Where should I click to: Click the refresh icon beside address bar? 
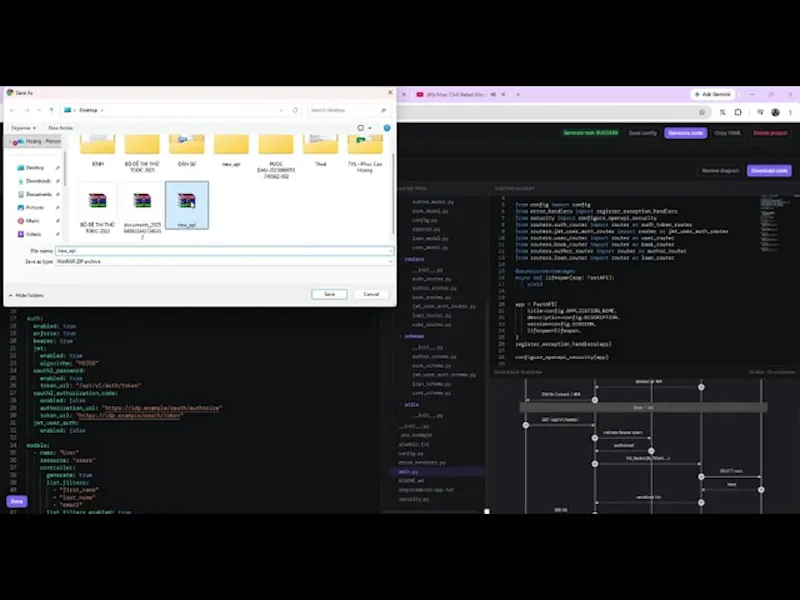[295, 110]
